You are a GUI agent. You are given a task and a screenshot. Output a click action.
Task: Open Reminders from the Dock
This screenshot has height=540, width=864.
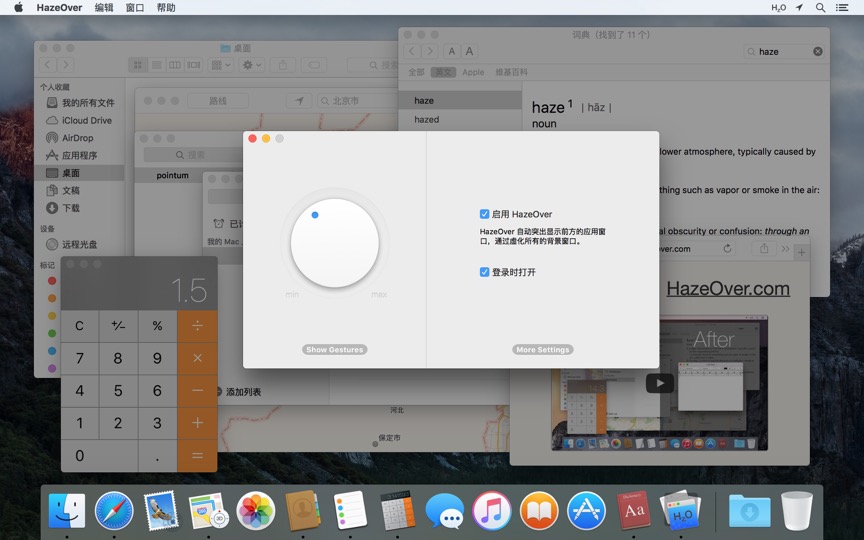coord(350,510)
